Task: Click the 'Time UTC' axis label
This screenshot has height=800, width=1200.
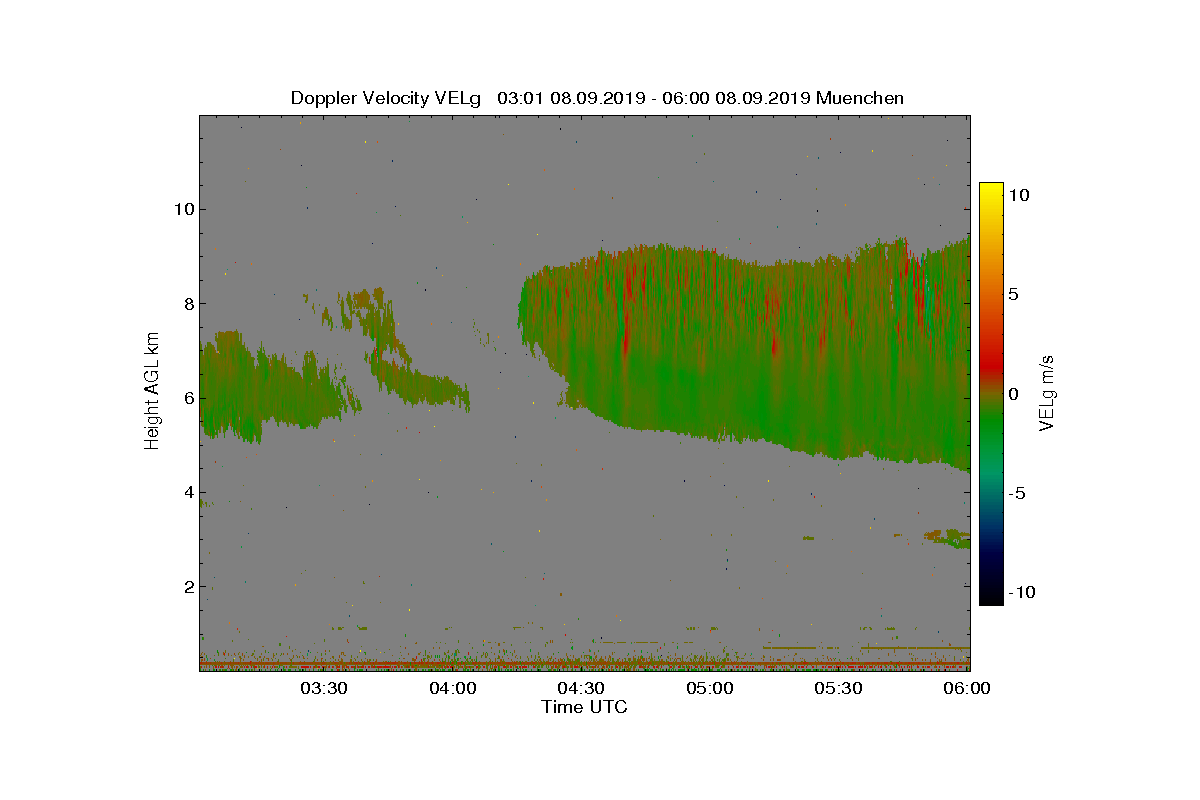Action: click(584, 707)
